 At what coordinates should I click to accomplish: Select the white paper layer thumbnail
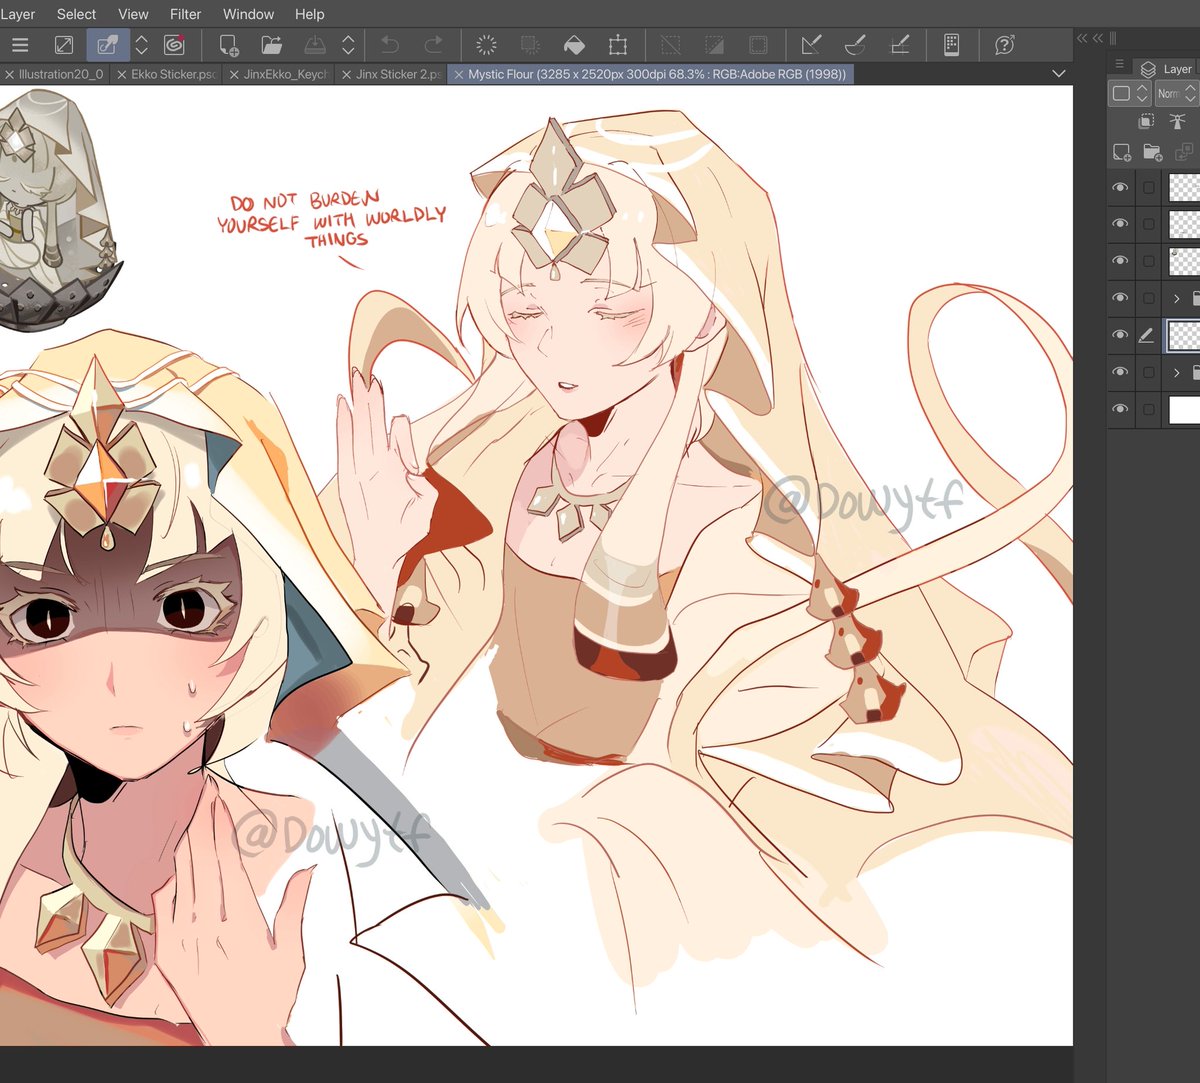[1185, 409]
